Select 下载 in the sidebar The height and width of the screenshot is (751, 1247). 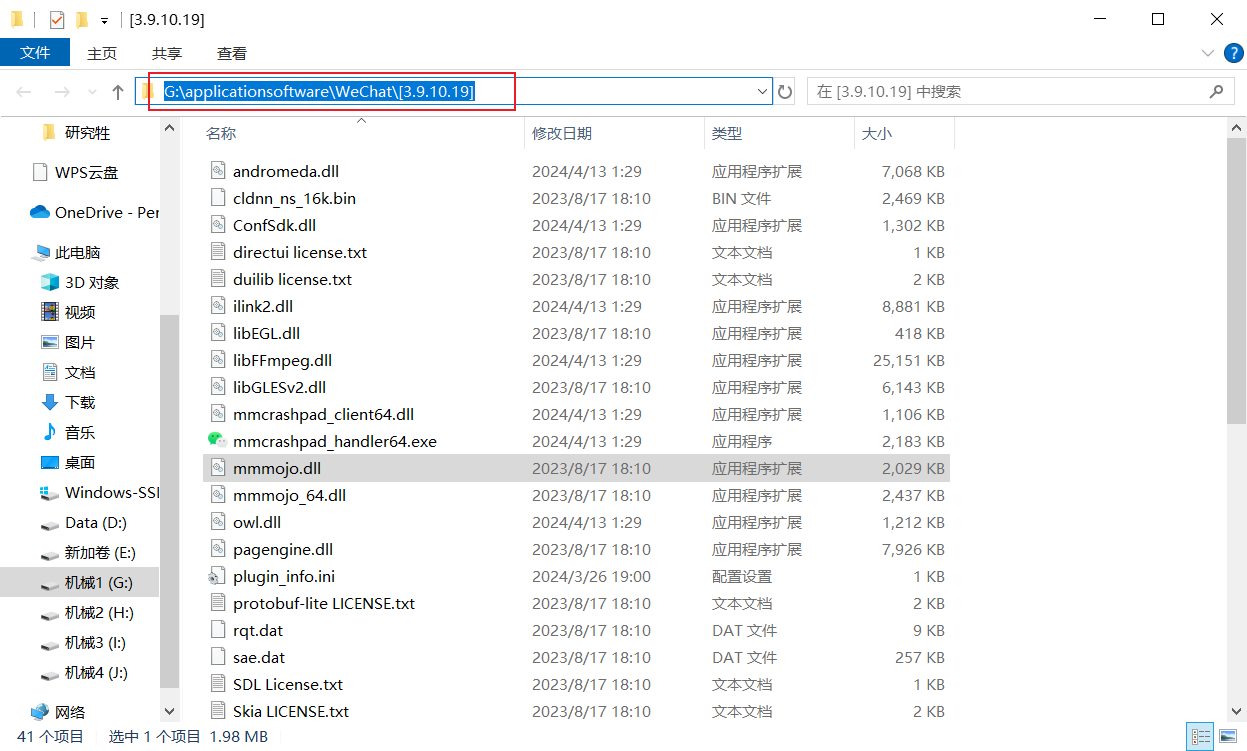click(x=68, y=402)
